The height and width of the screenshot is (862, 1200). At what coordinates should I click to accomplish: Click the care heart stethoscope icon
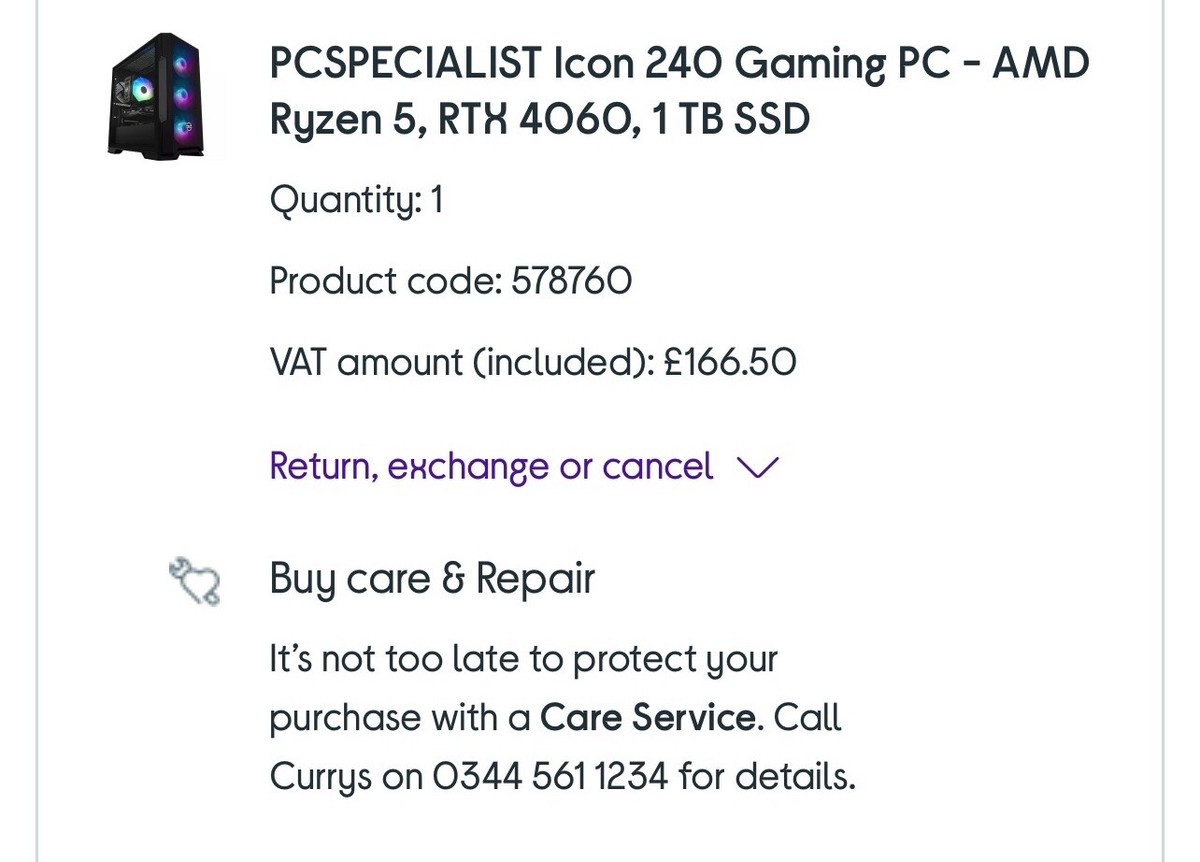(195, 582)
